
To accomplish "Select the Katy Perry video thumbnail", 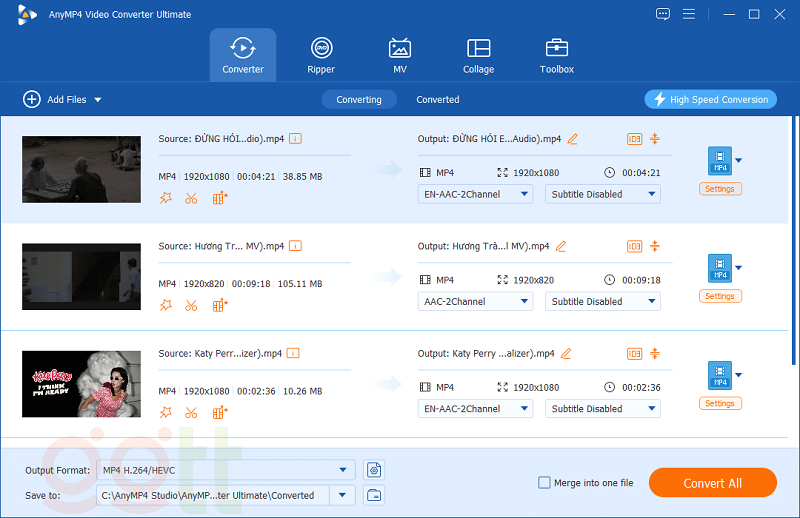I will click(81, 384).
